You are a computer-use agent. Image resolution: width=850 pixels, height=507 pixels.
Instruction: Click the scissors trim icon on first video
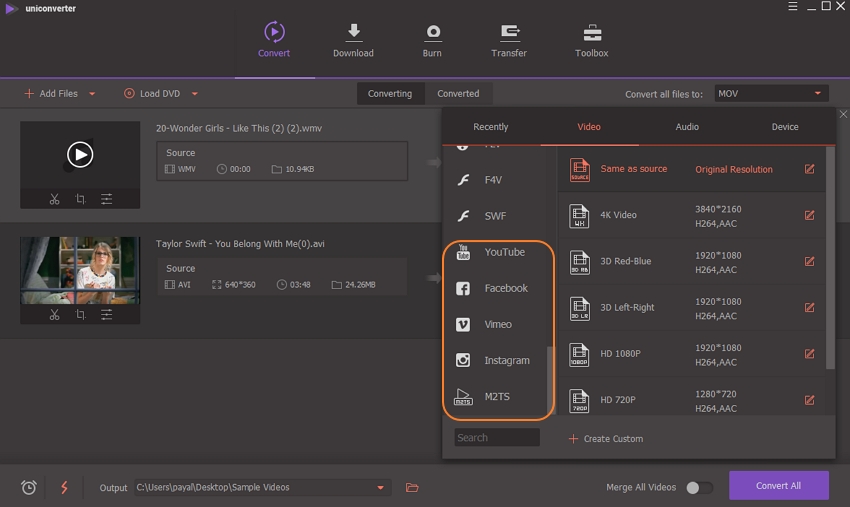54,199
